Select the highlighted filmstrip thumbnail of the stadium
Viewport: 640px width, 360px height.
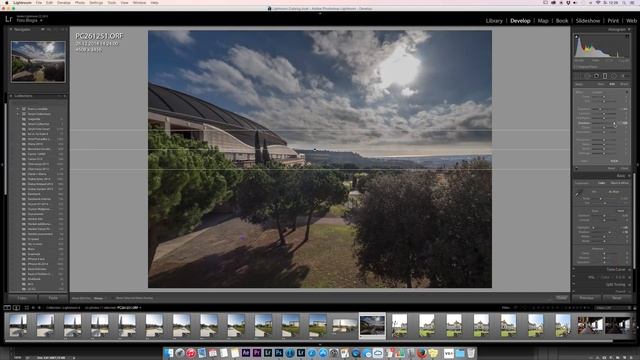coord(372,325)
